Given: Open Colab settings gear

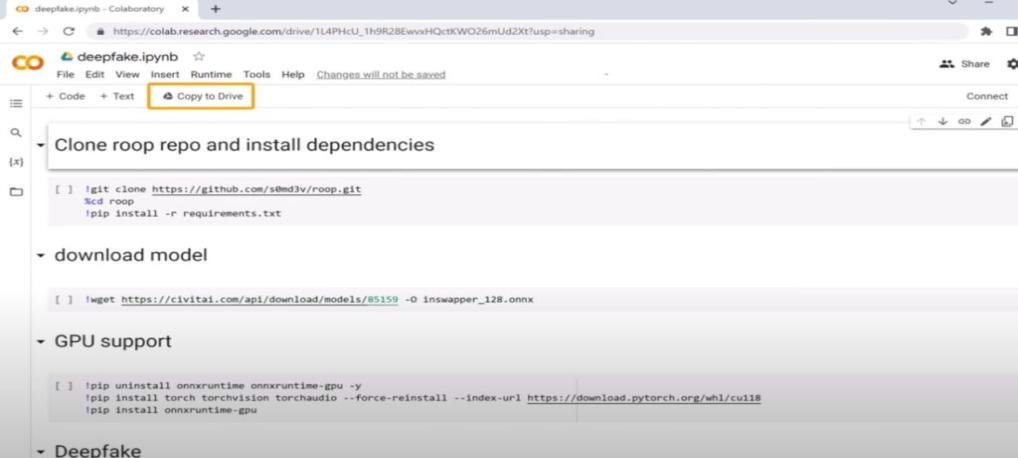Looking at the screenshot, I should coord(1012,64).
